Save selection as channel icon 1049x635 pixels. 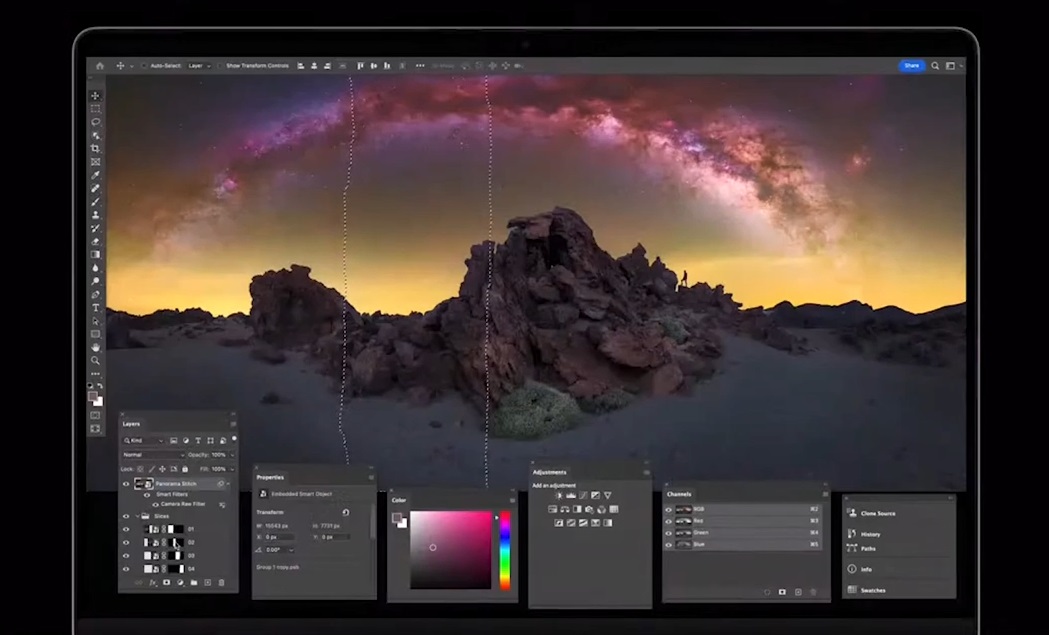(782, 592)
